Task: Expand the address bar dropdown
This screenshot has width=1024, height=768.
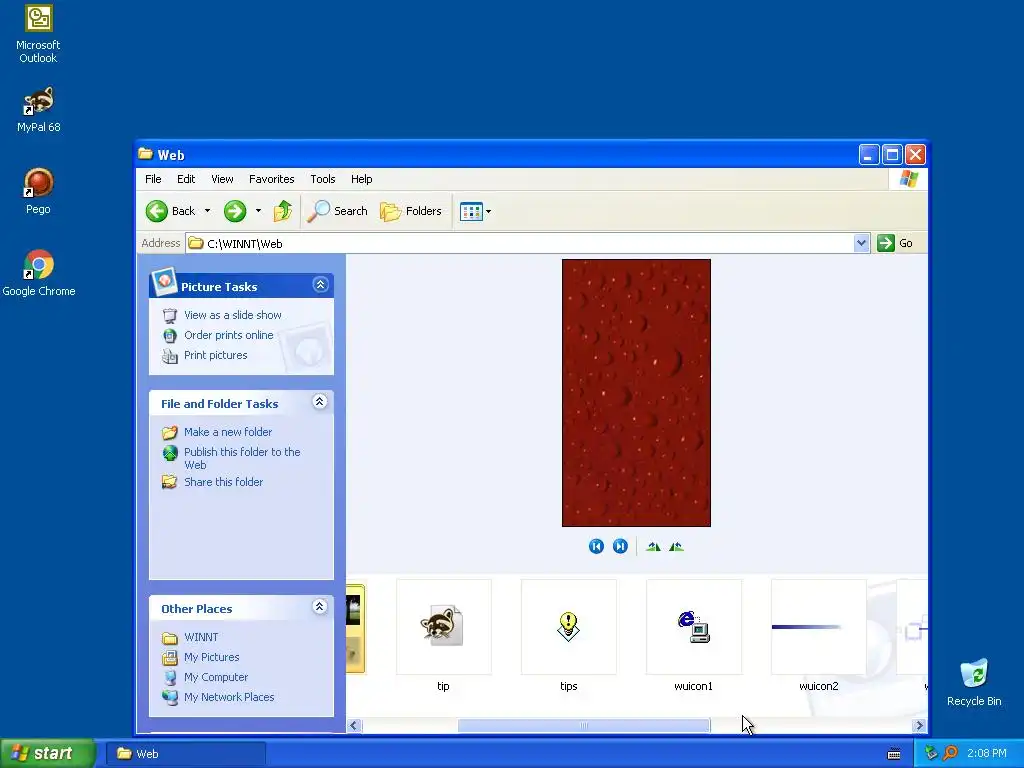Action: point(861,243)
